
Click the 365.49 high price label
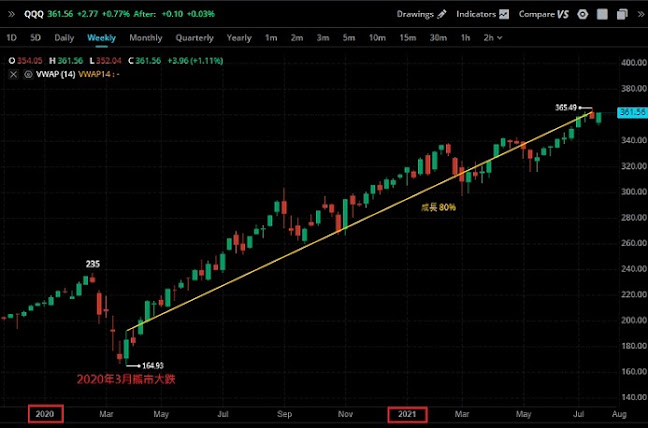click(x=566, y=107)
